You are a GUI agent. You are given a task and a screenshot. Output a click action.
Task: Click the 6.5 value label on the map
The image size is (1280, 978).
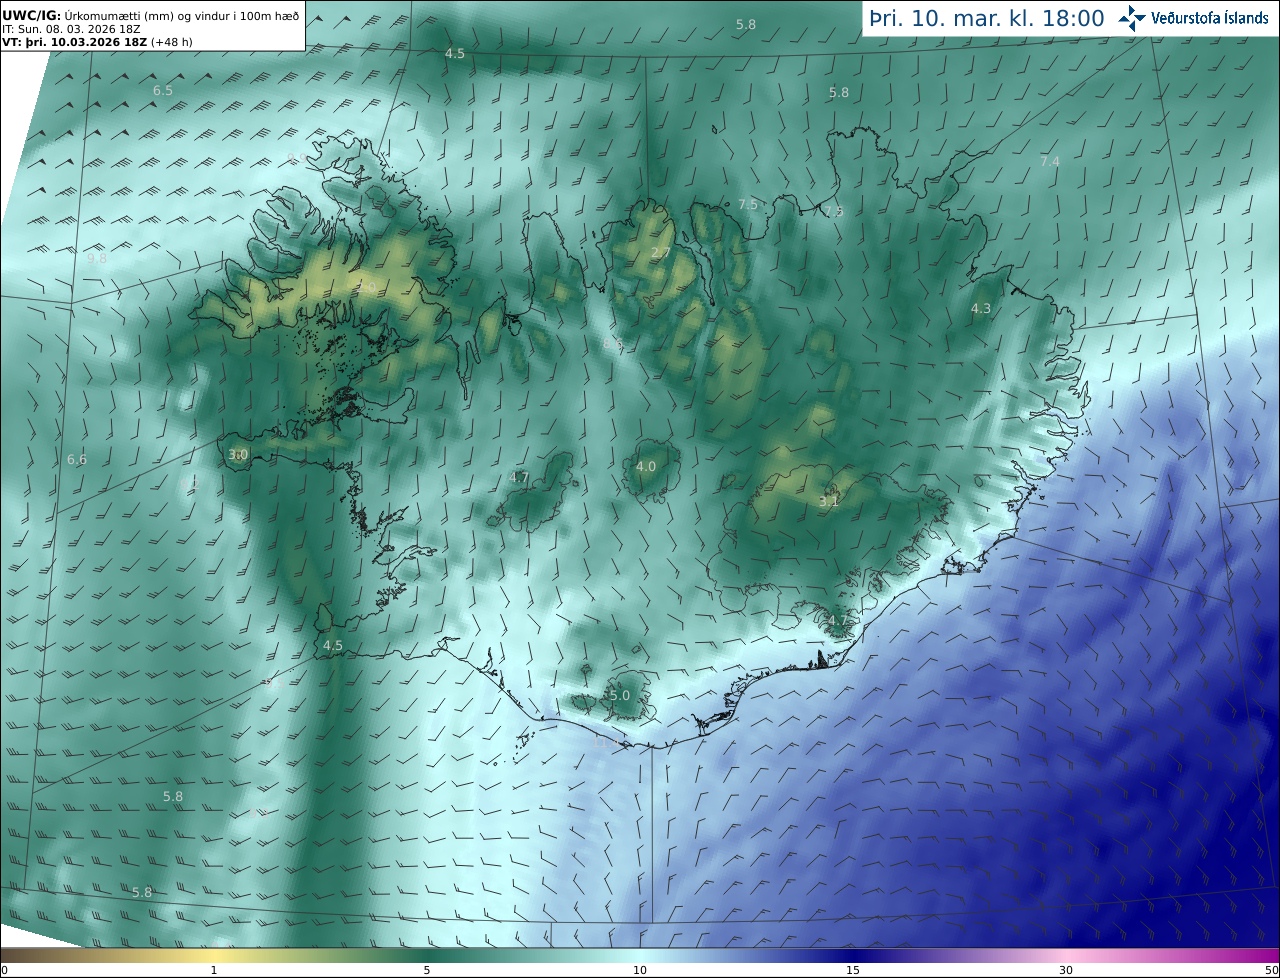click(x=162, y=90)
